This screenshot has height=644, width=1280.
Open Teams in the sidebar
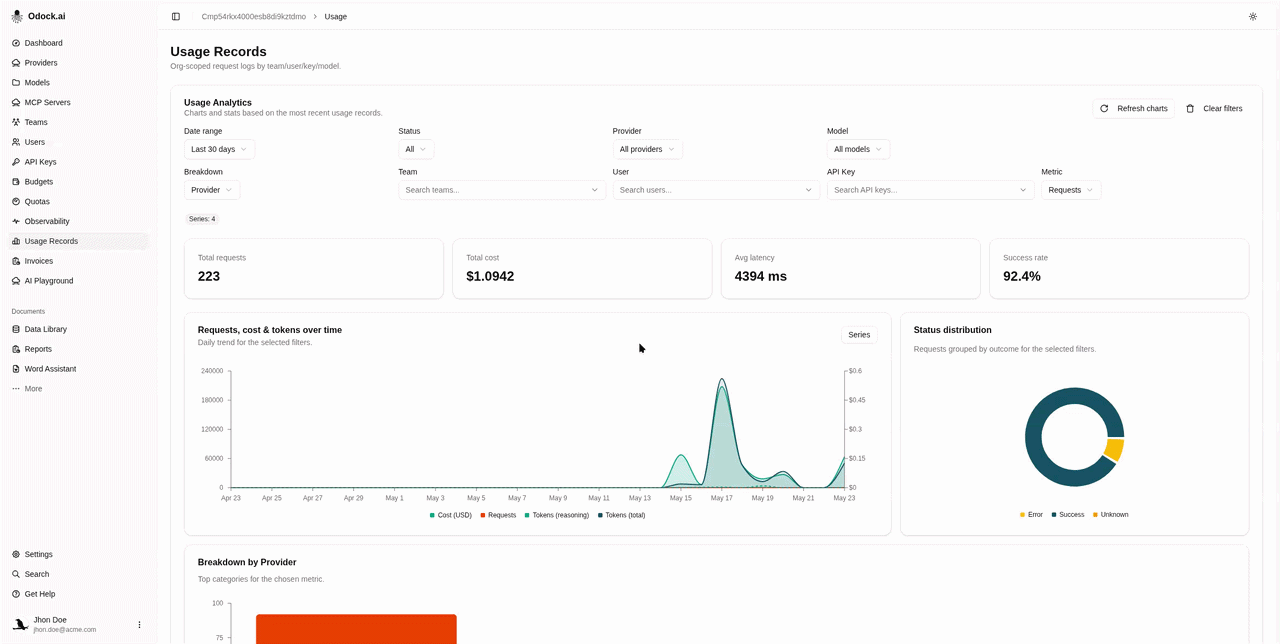click(x=78, y=122)
